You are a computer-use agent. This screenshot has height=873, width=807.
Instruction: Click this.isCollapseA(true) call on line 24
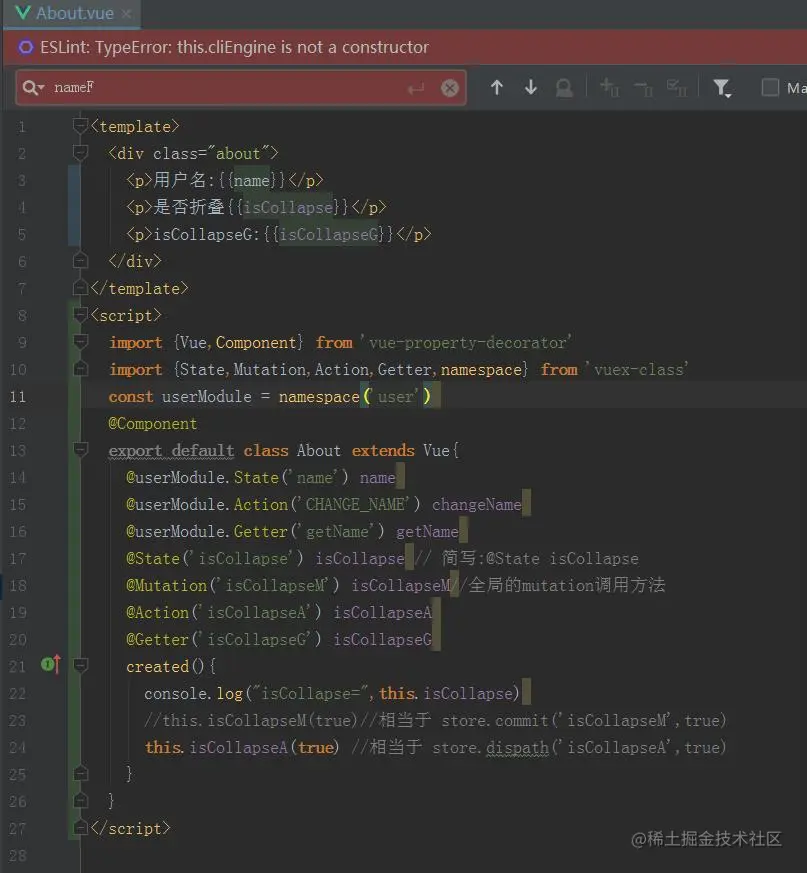click(242, 748)
